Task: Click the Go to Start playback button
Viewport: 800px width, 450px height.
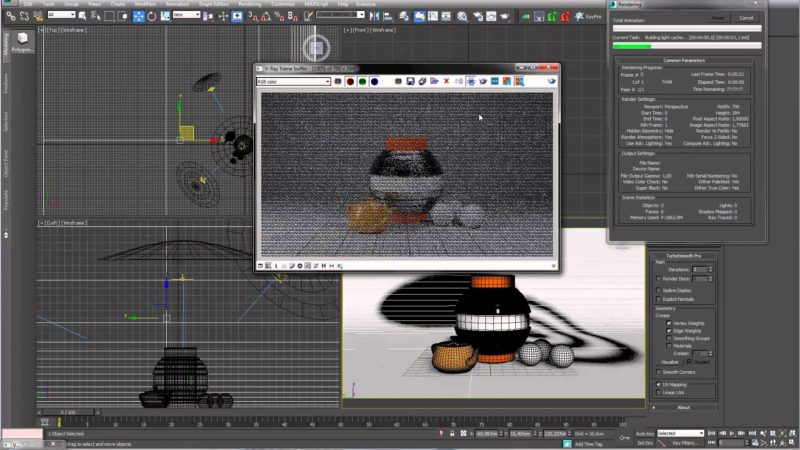Action: tap(713, 433)
